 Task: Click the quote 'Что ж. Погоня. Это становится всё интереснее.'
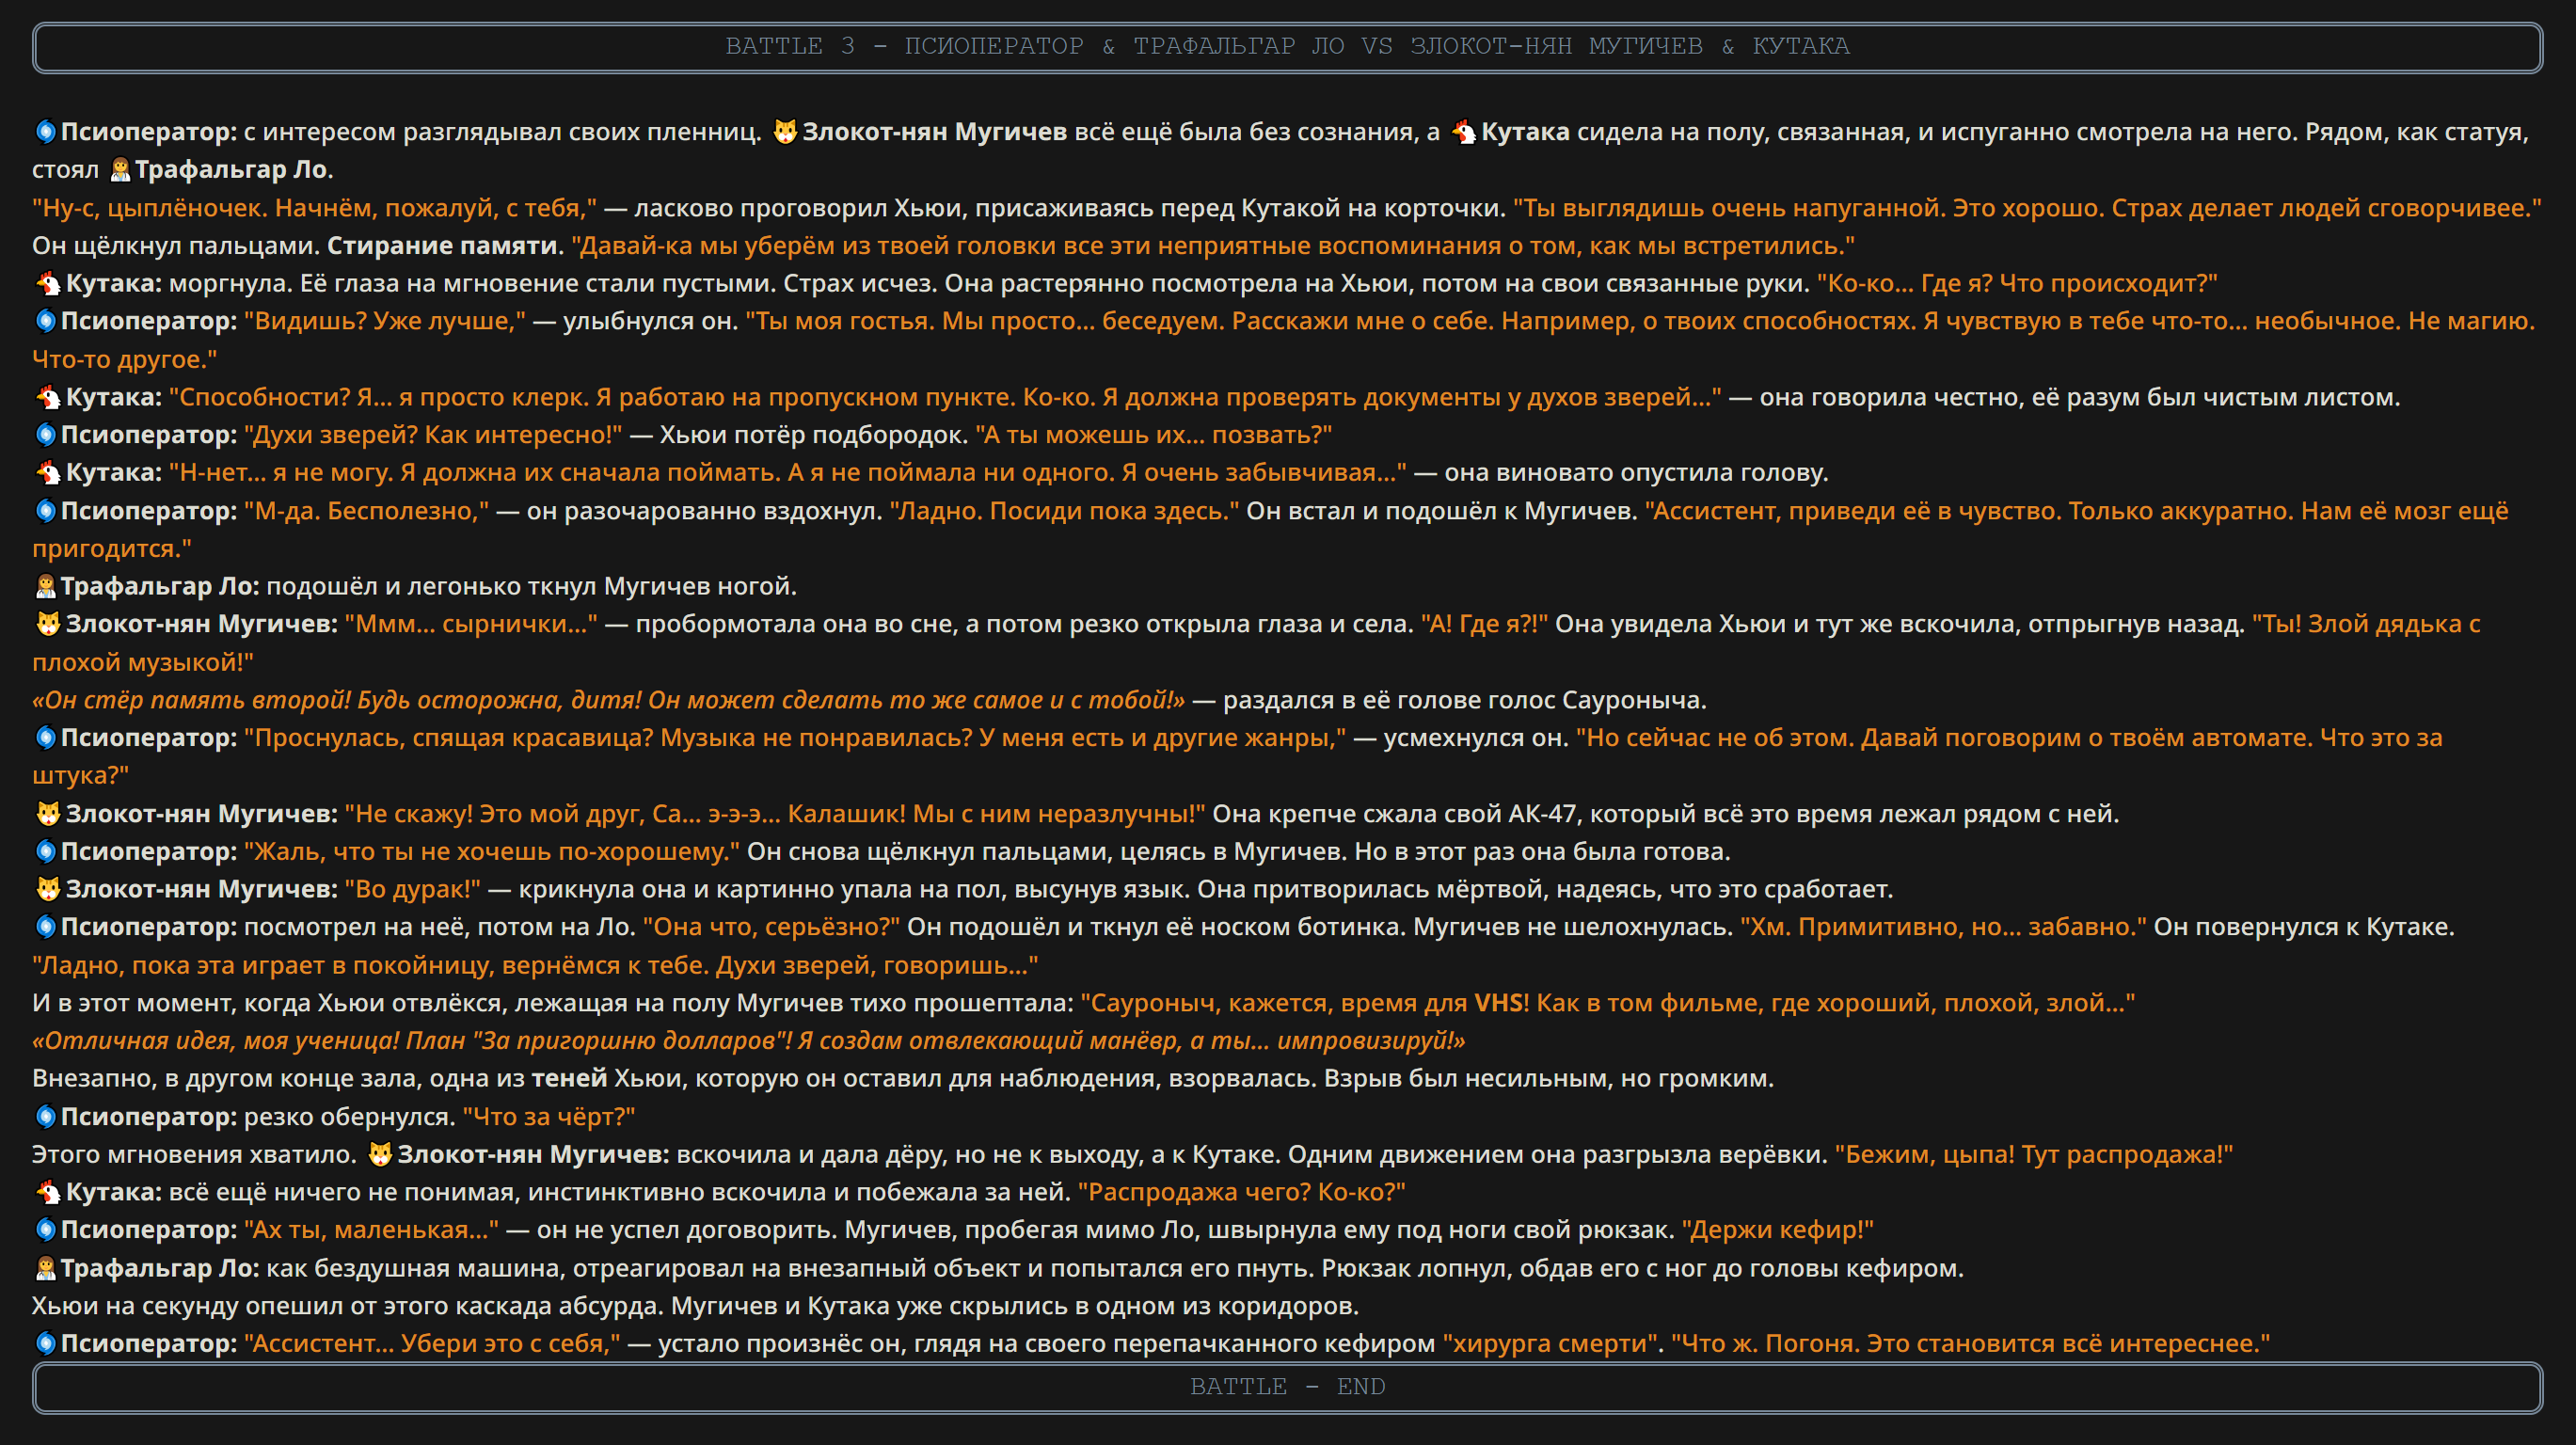1970,1344
